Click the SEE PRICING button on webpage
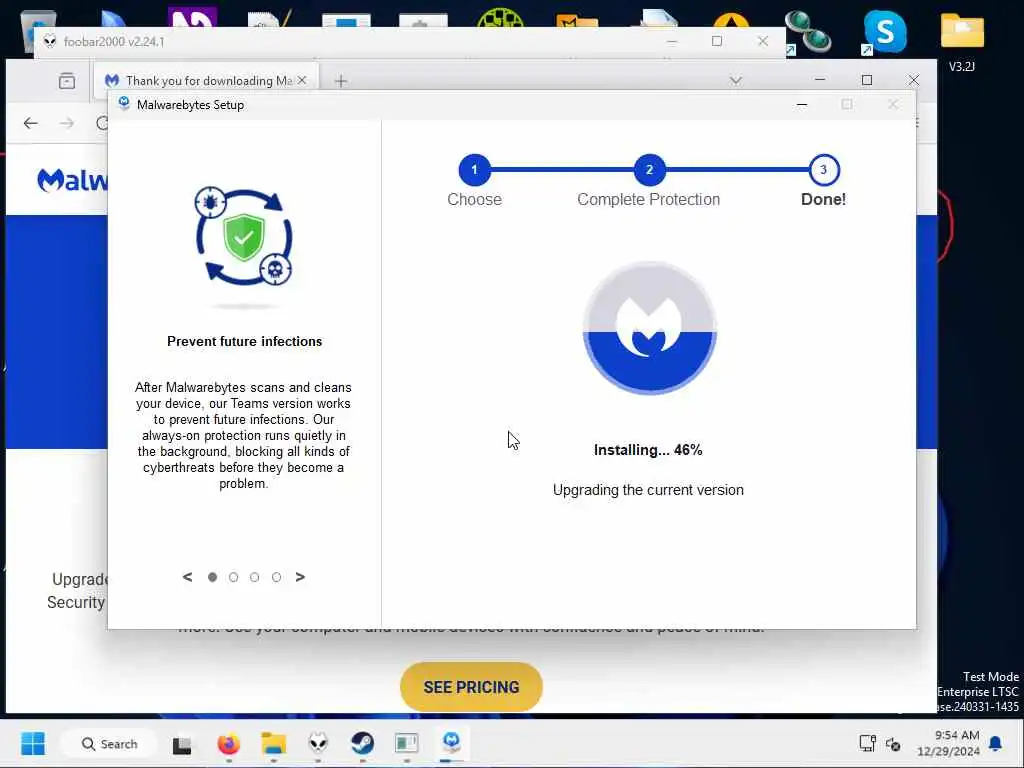Image resolution: width=1024 pixels, height=768 pixels. coord(471,687)
